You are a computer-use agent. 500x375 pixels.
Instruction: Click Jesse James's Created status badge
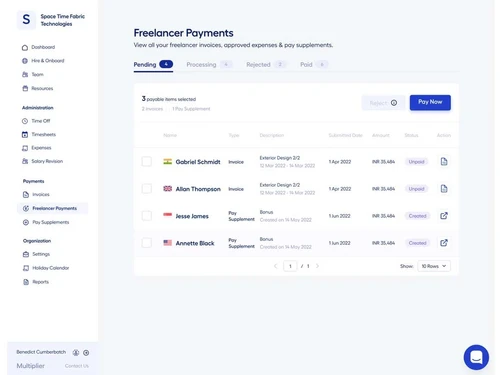417,216
